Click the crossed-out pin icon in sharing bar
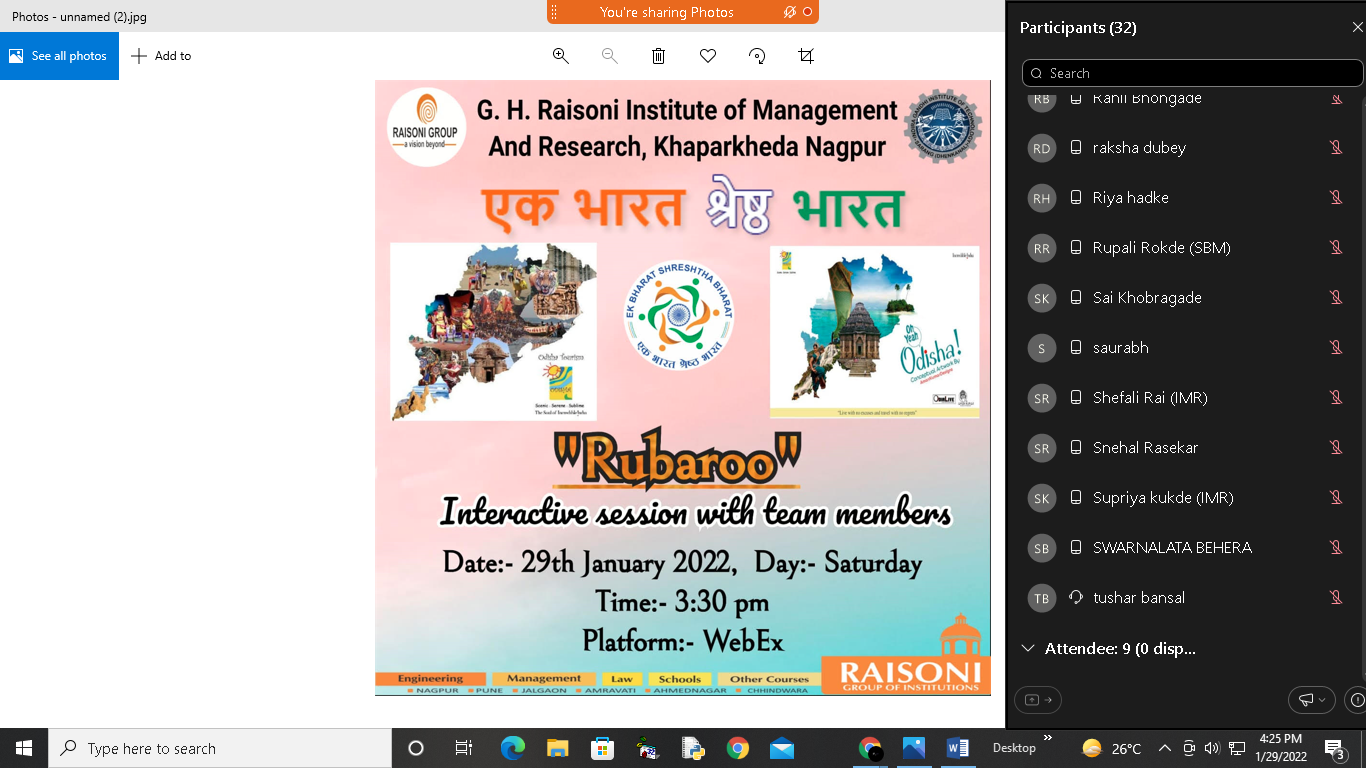The height and width of the screenshot is (768, 1366). 790,12
